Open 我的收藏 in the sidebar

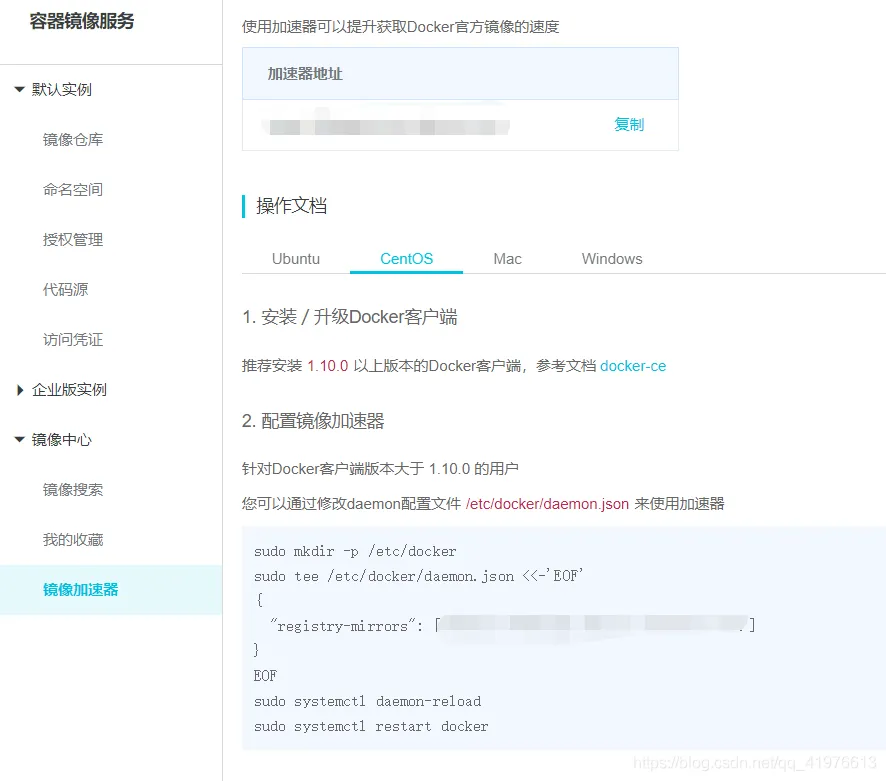[72, 539]
